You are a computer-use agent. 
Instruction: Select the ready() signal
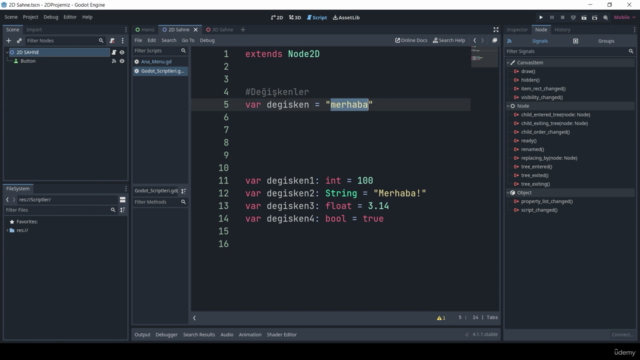pos(529,141)
